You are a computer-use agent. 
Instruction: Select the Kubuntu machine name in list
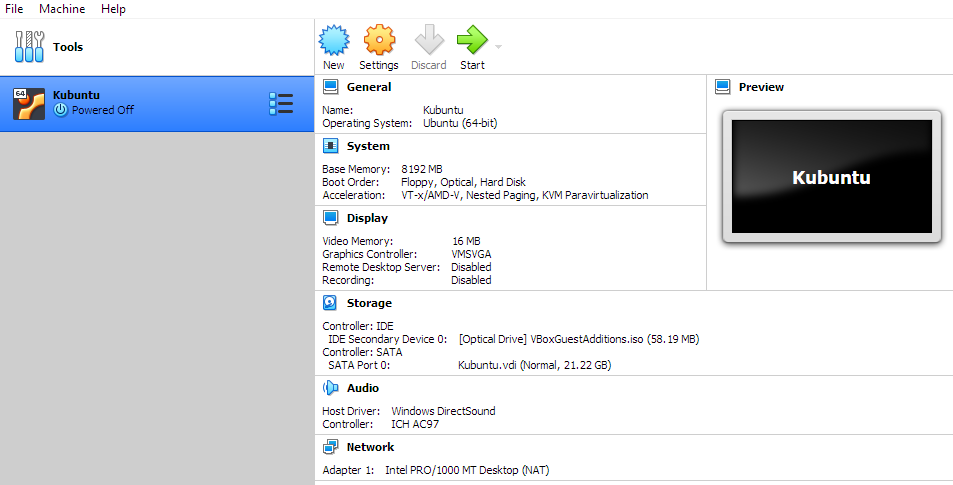76,95
